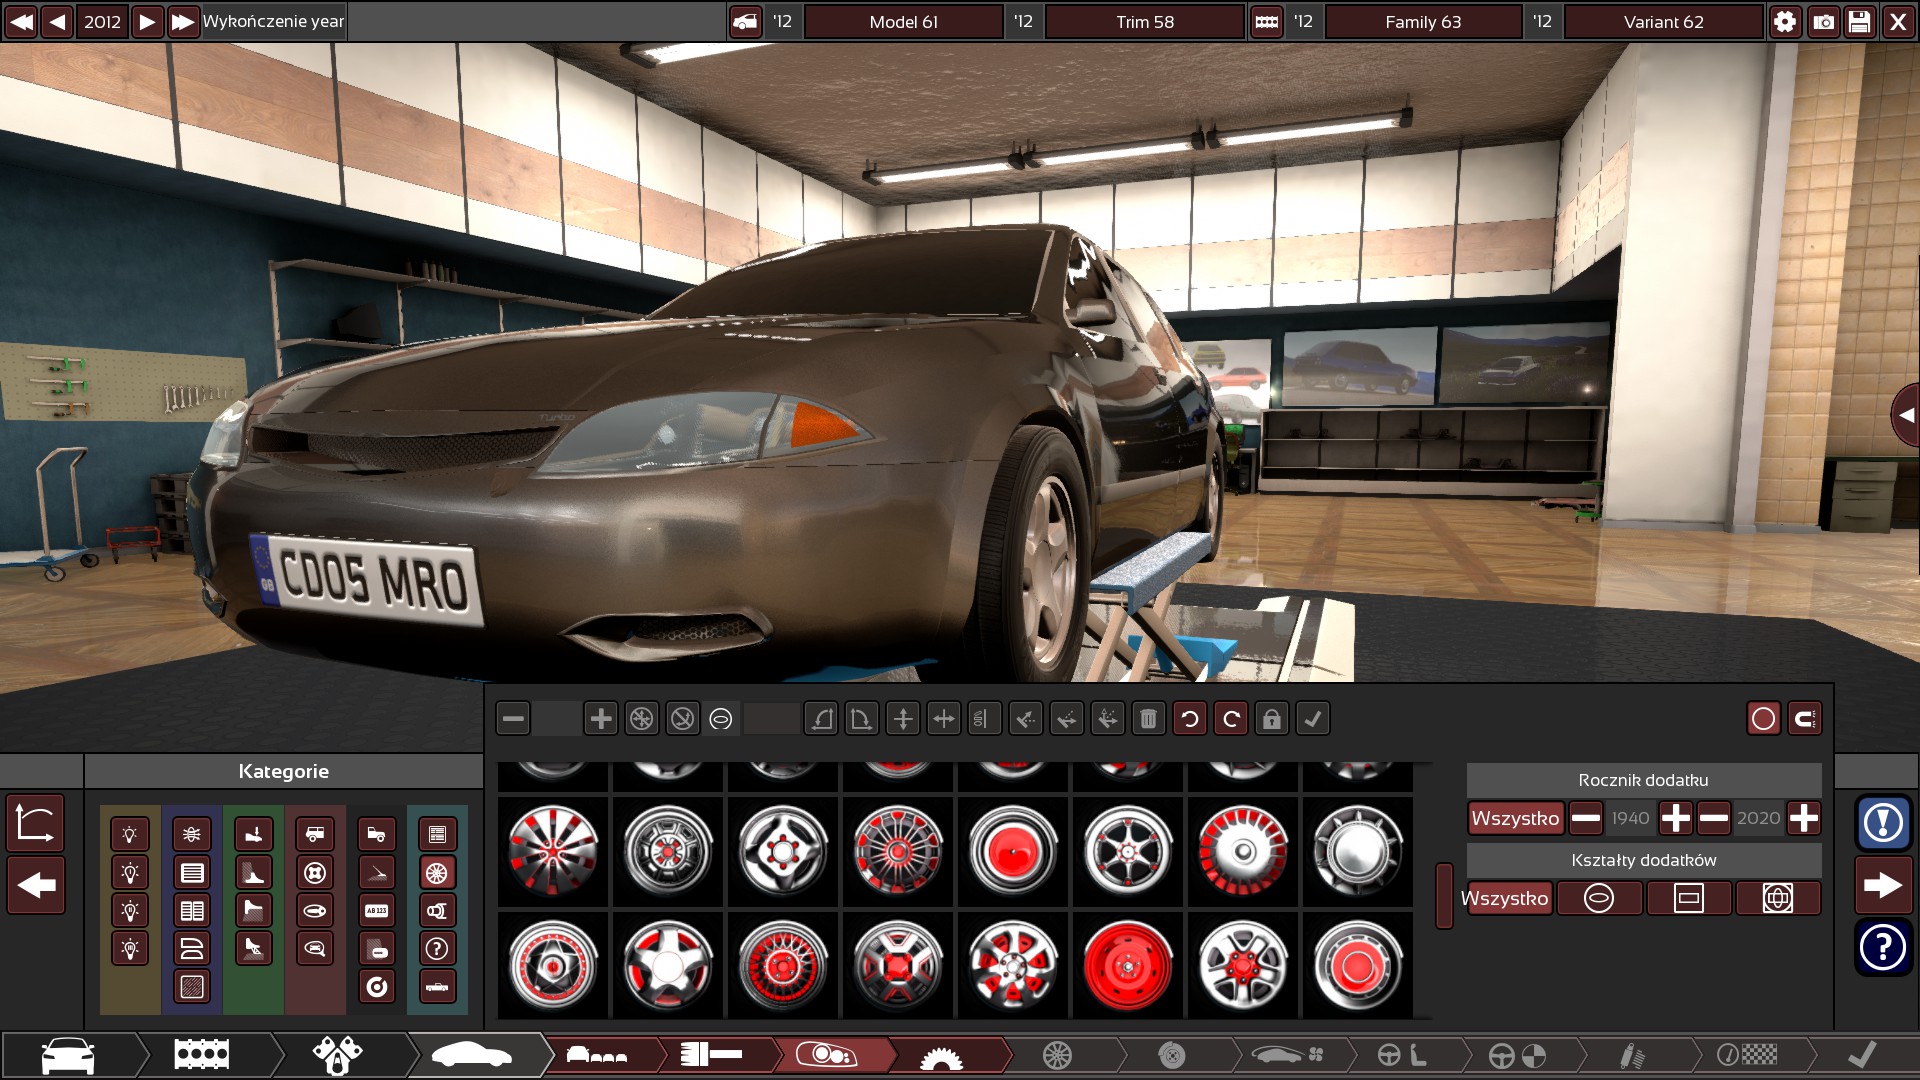
Task: Take a screenshot with the camera icon
Action: click(x=1823, y=22)
